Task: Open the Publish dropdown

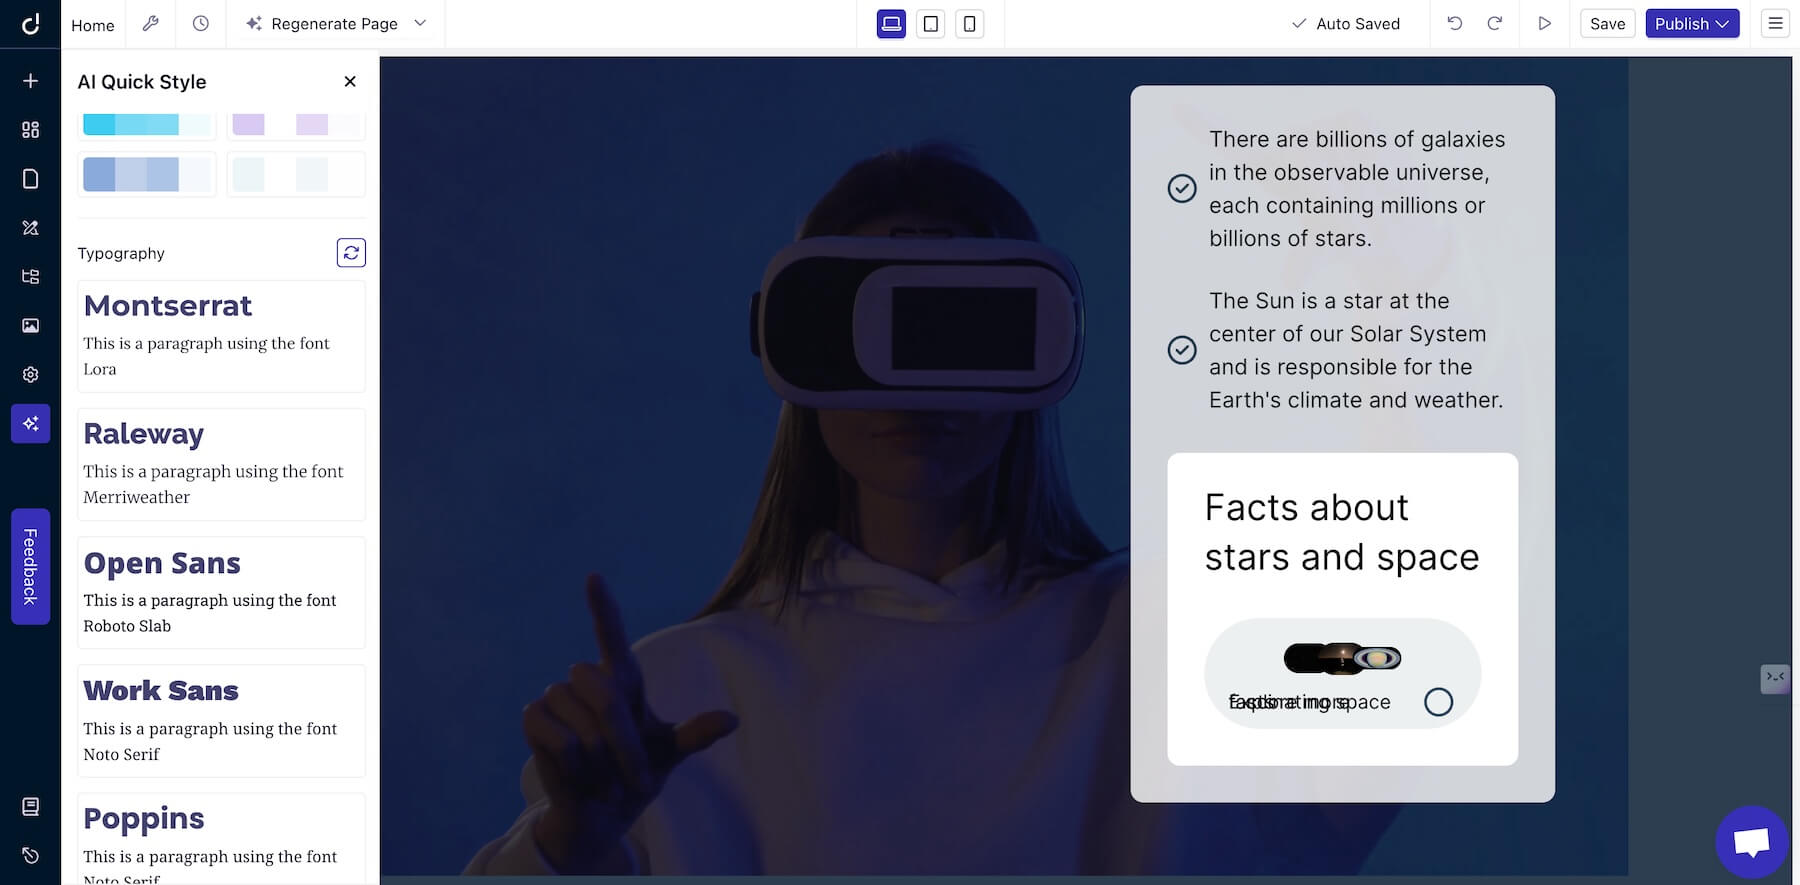Action: (1692, 24)
